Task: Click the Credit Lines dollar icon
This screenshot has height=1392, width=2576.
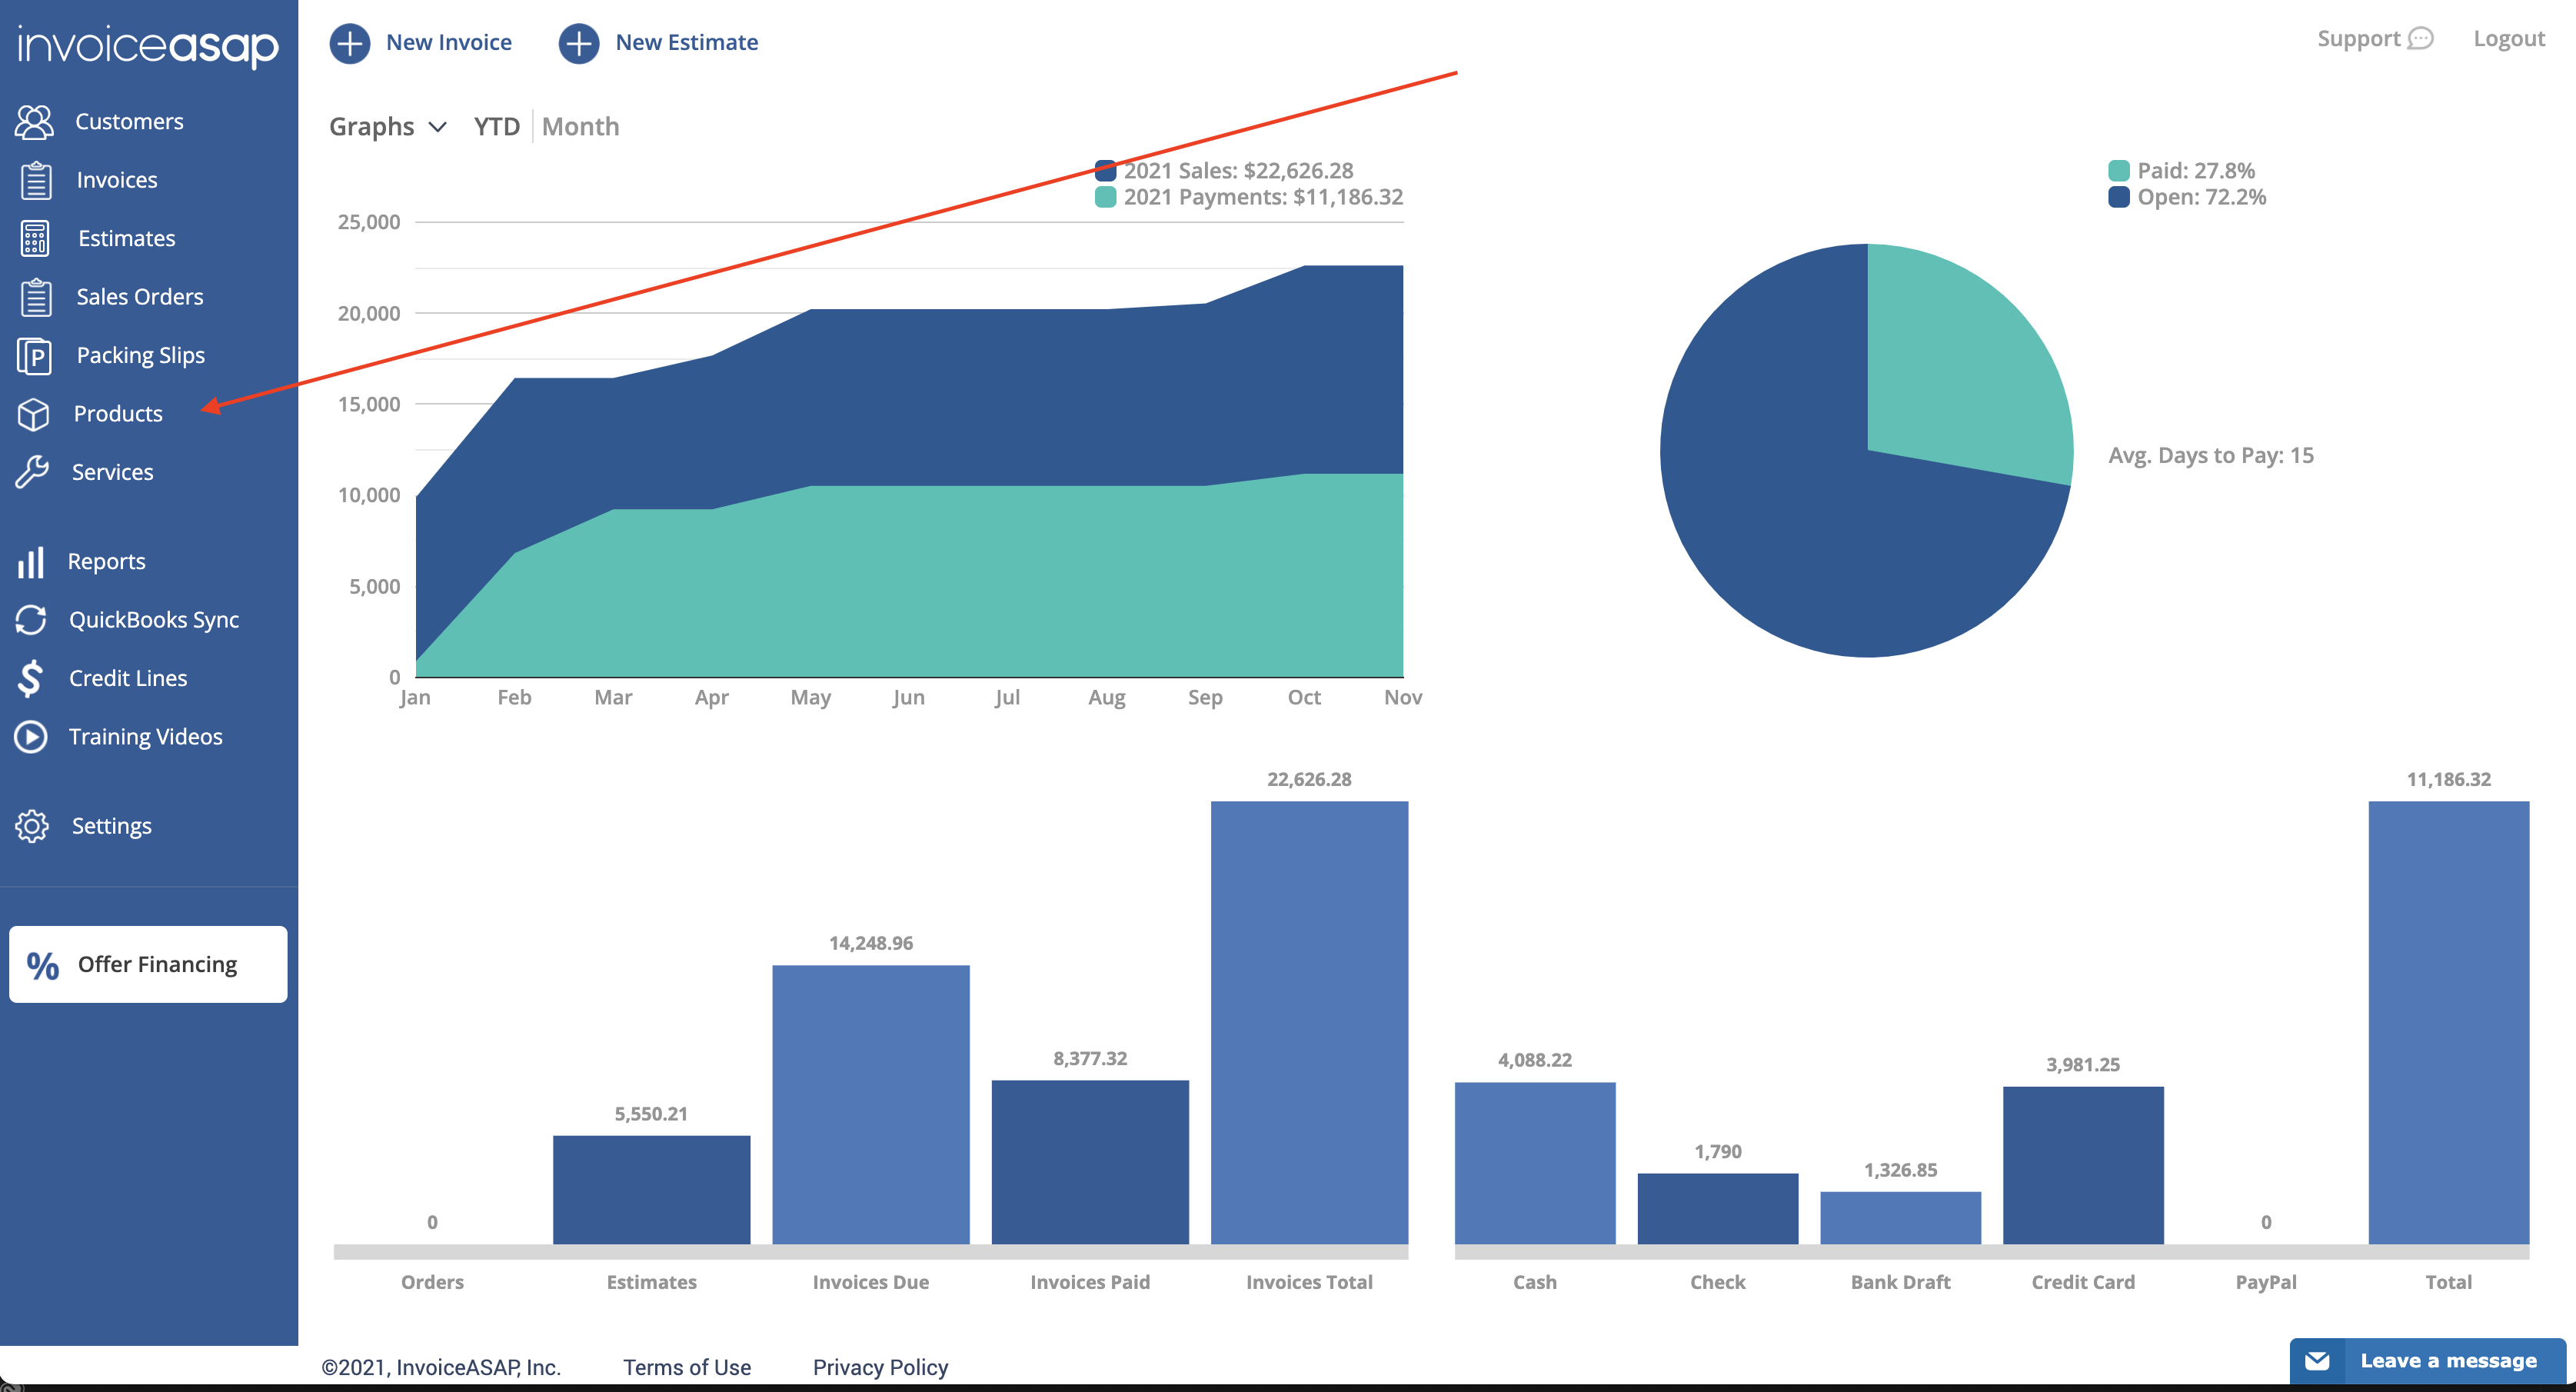Action: tap(30, 678)
